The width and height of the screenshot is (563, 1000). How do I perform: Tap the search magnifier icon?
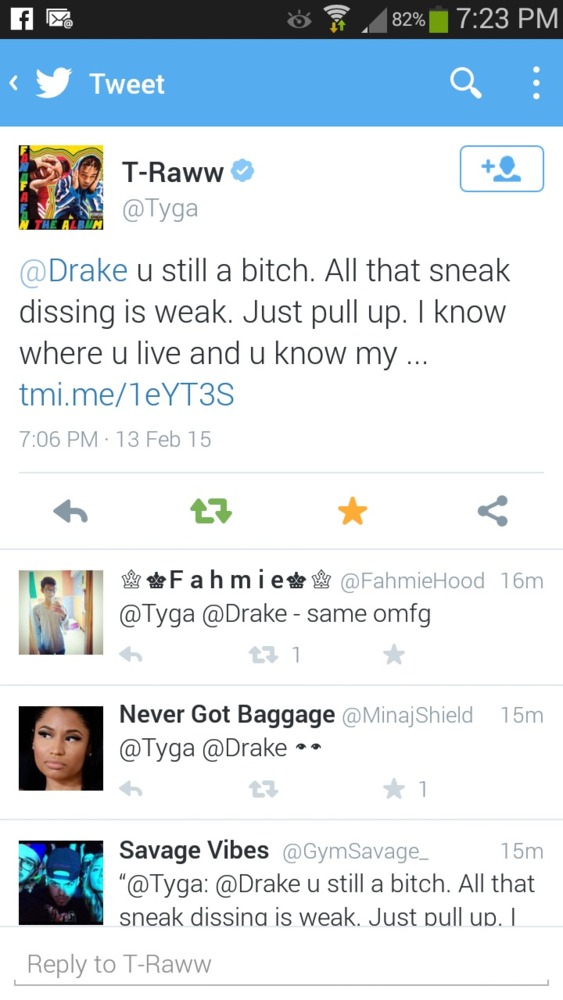coord(465,84)
